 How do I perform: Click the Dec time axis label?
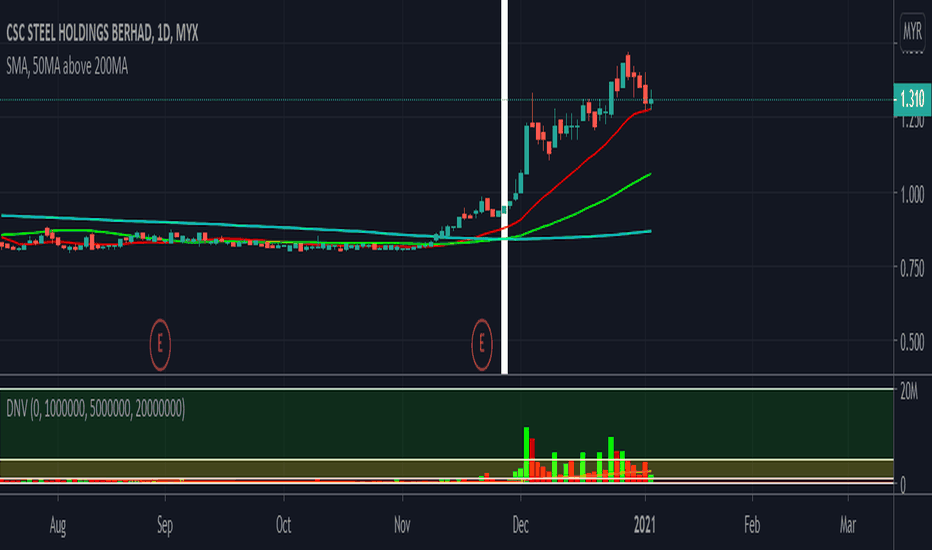tap(521, 526)
